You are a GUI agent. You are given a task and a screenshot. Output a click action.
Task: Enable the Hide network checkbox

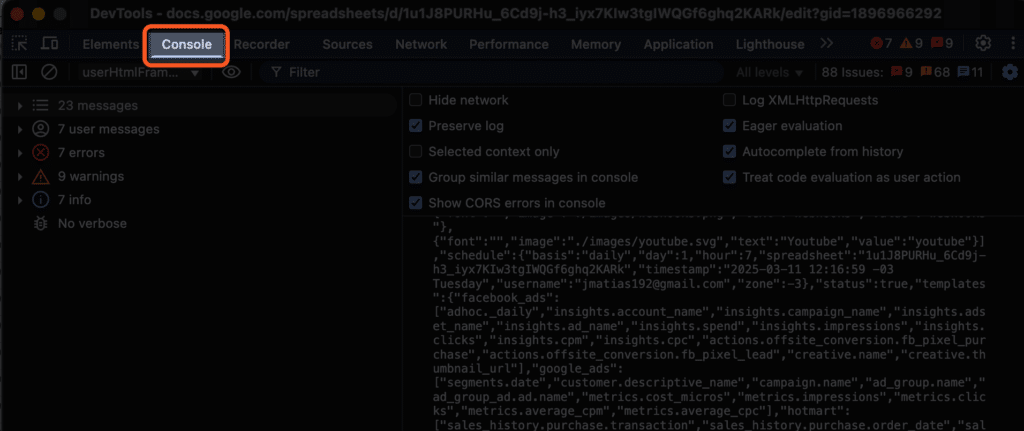[416, 100]
